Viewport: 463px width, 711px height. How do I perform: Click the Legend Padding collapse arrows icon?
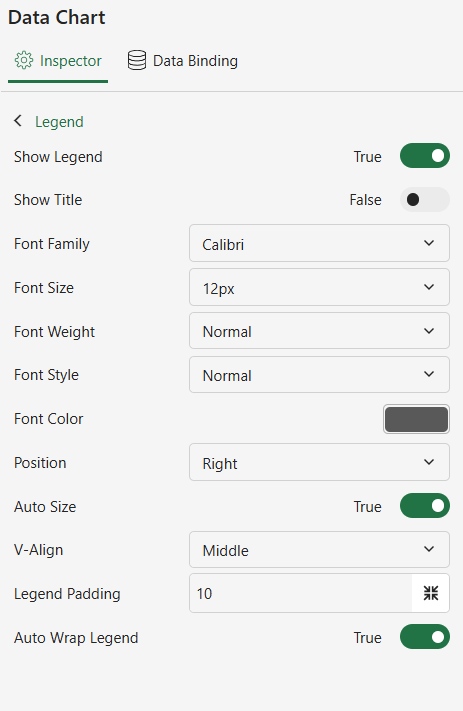pyautogui.click(x=431, y=593)
